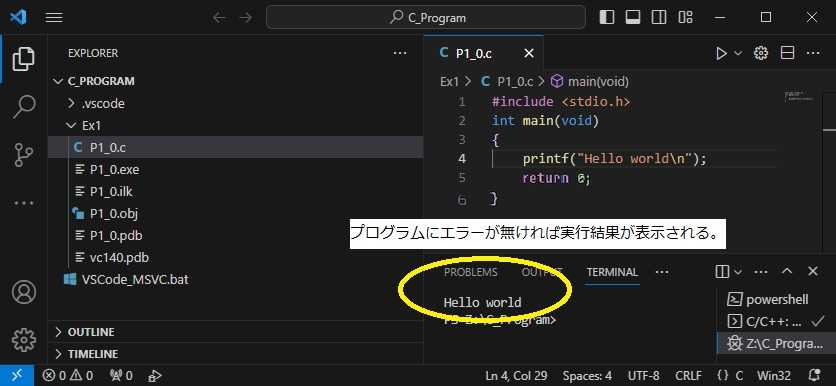Open split terminal dropdown arrow

coord(738,272)
